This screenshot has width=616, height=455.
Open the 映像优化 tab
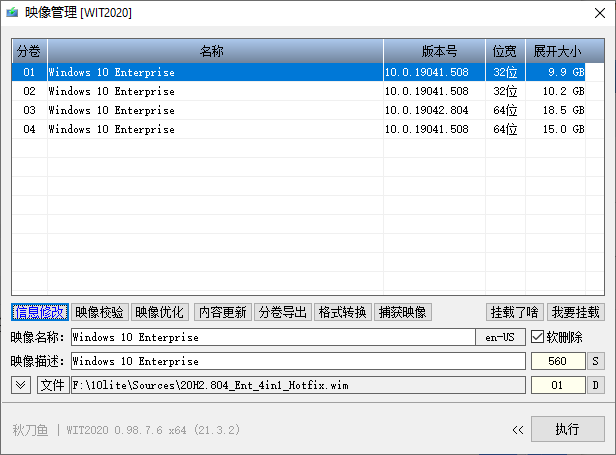pos(160,312)
